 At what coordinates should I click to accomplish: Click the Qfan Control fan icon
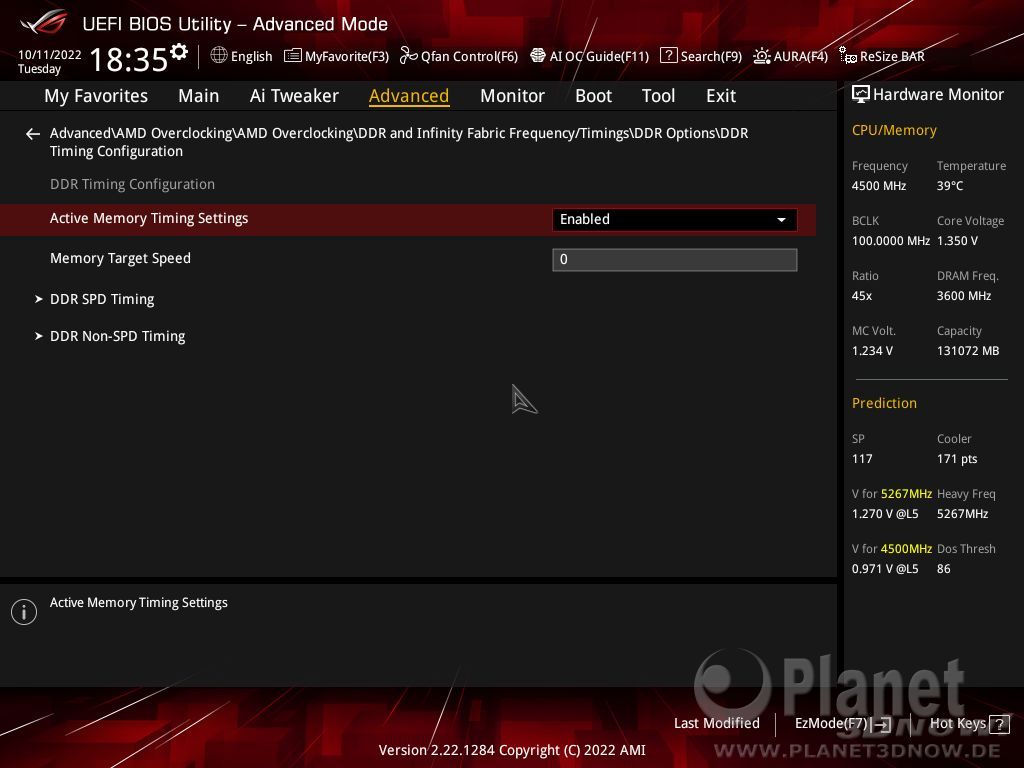coord(408,56)
